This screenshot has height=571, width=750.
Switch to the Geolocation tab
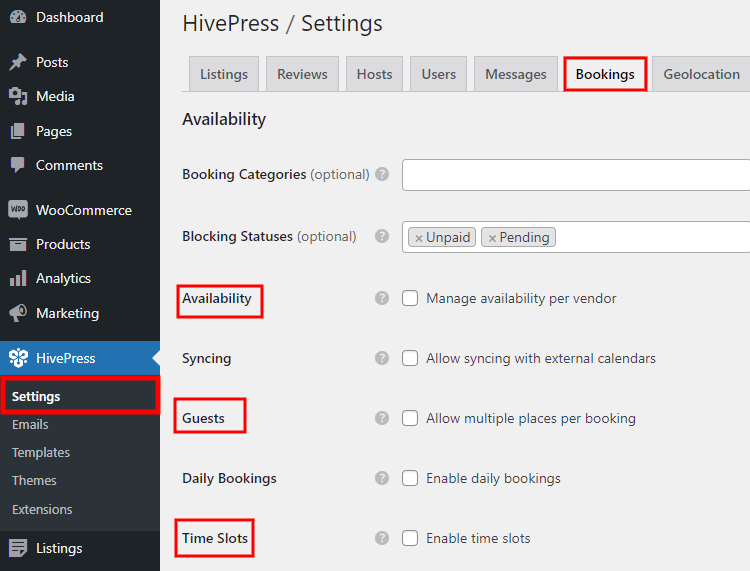(701, 74)
